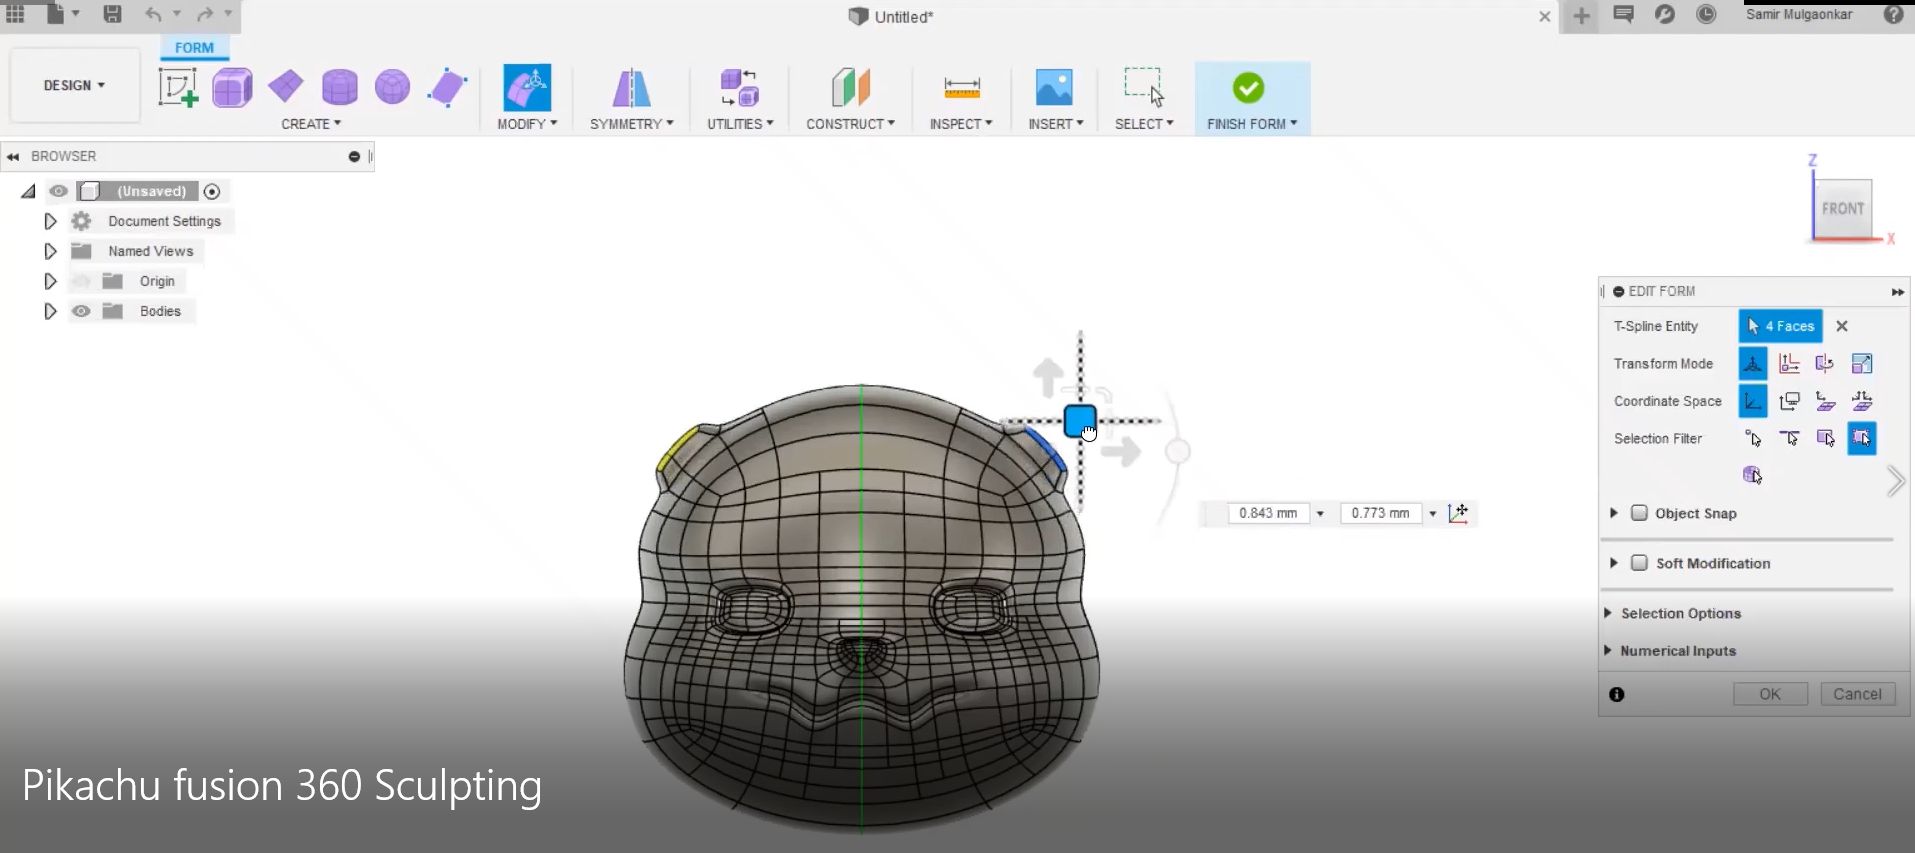Viewport: 1915px width, 853px height.
Task: Set selection filter to All
Action: point(1862,438)
